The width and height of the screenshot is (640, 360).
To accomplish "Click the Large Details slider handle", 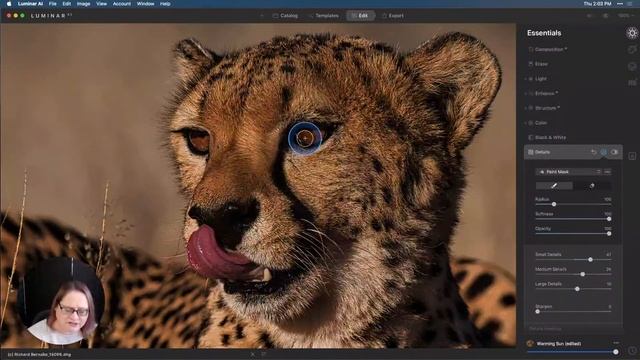I will click(577, 289).
